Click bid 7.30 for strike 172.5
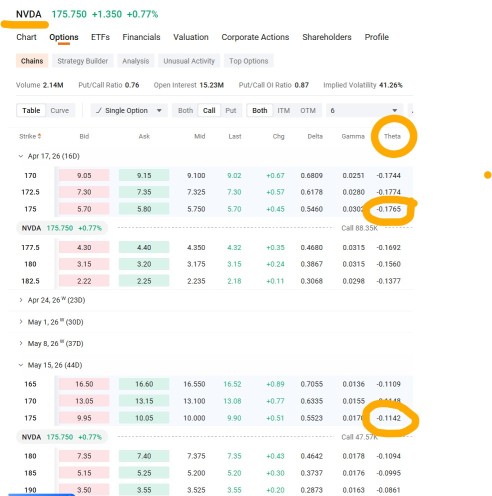492x496 pixels. [84, 192]
